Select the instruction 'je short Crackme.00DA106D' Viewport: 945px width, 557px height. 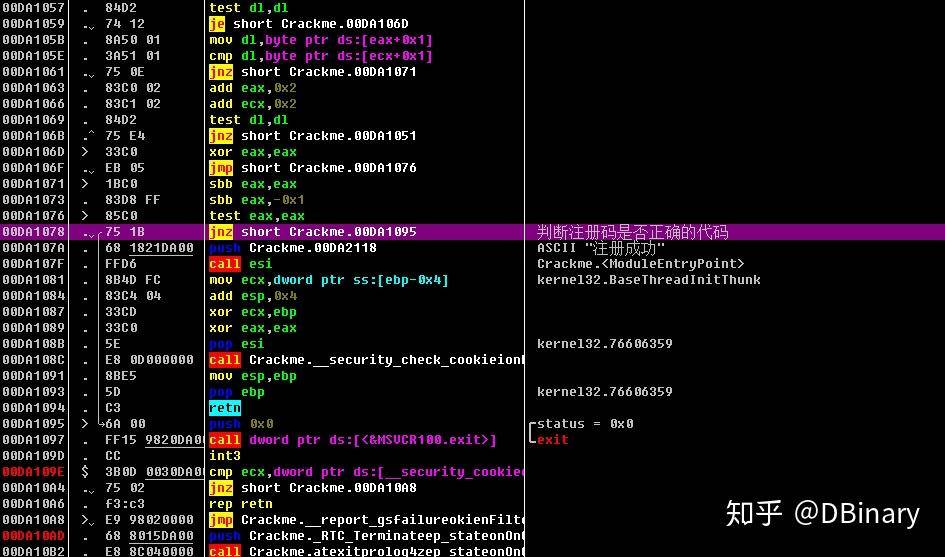(309, 24)
